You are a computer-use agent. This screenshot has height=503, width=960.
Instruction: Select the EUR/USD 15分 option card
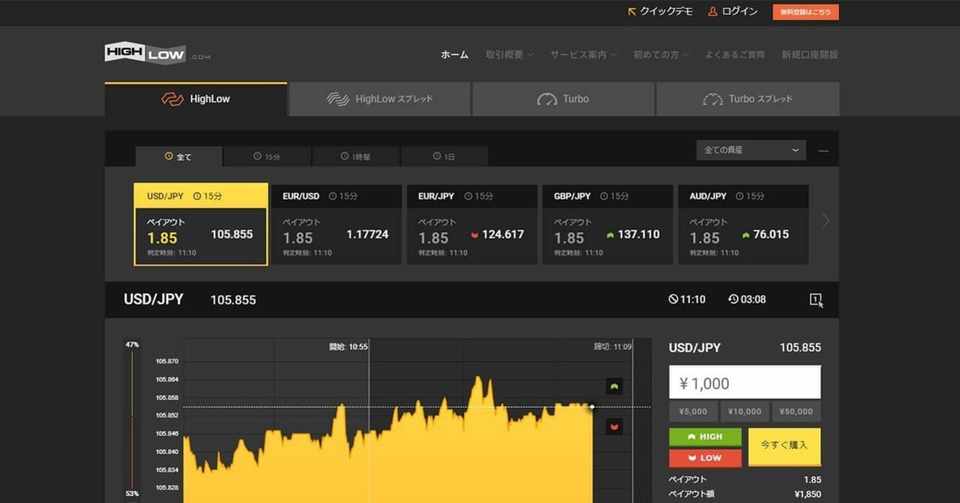pos(336,224)
